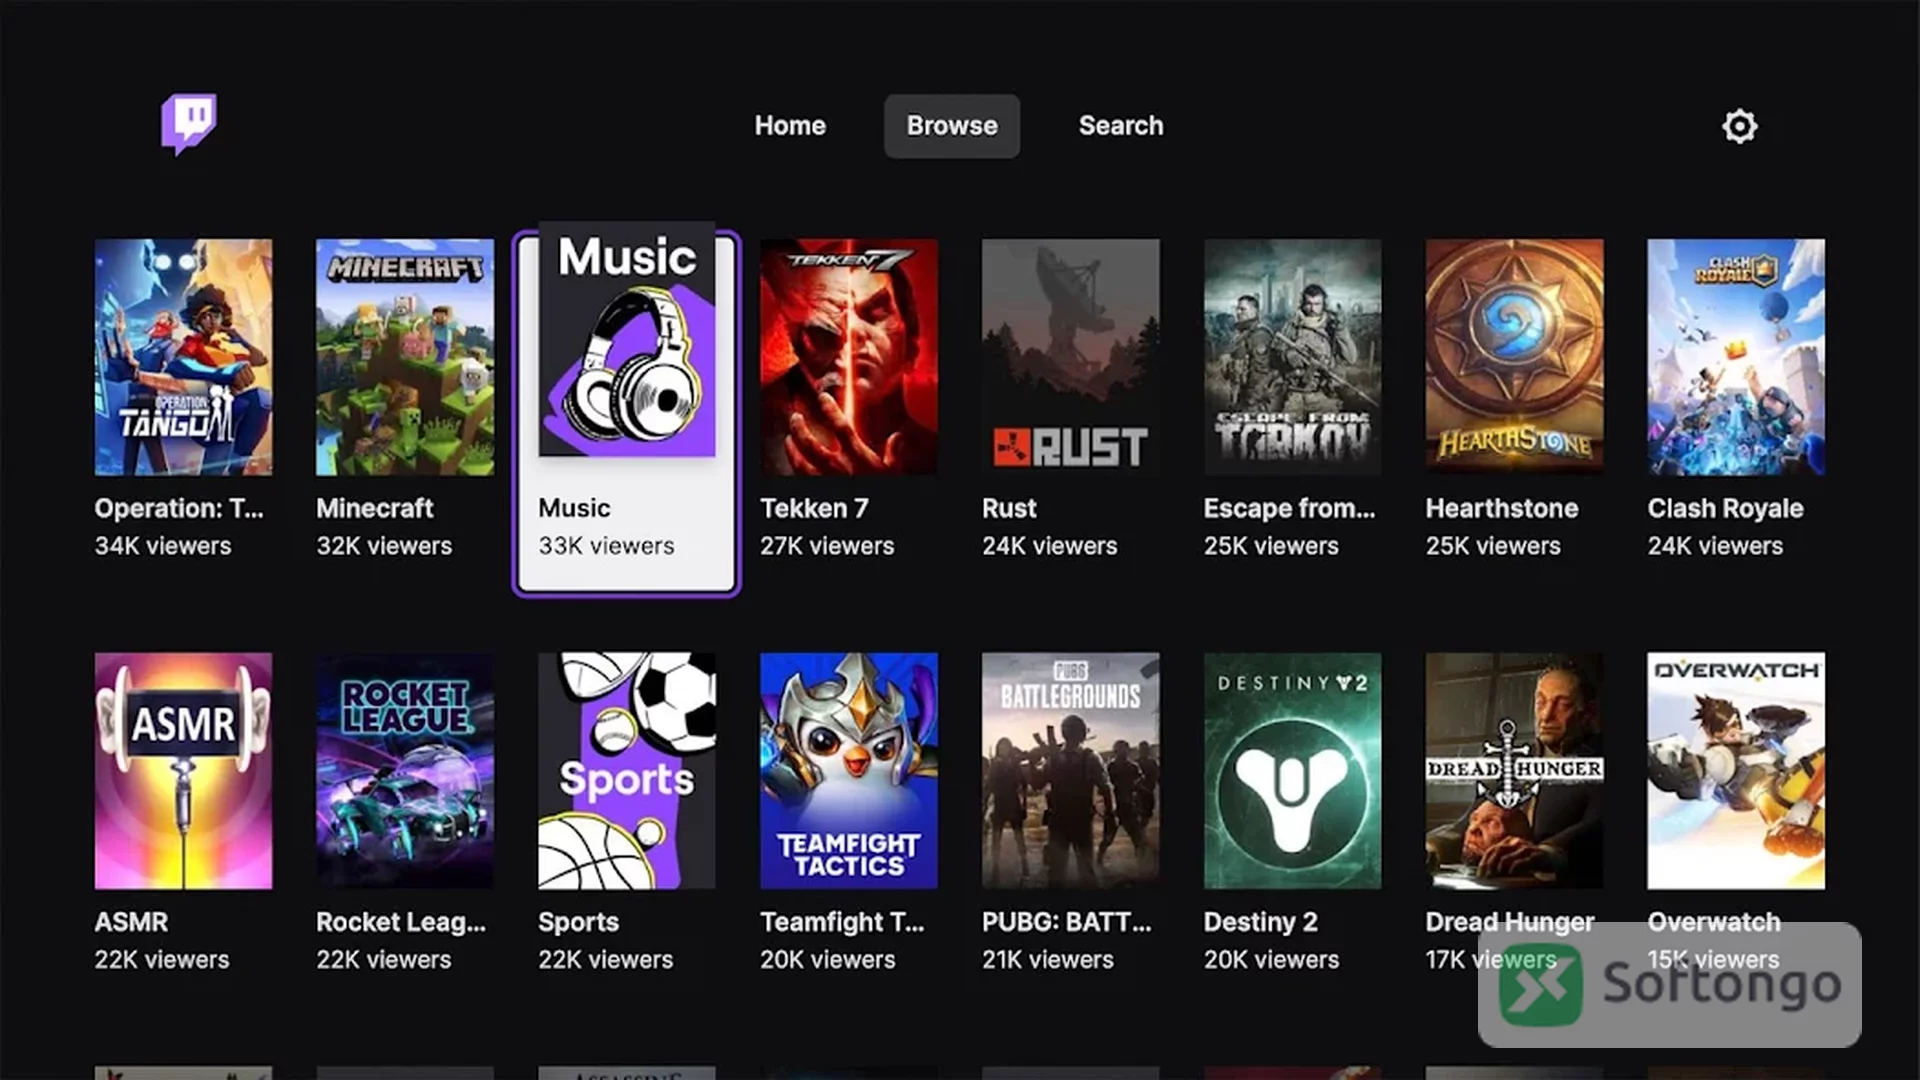Viewport: 1920px width, 1080px height.
Task: Go to the Home tab
Action: pos(790,126)
